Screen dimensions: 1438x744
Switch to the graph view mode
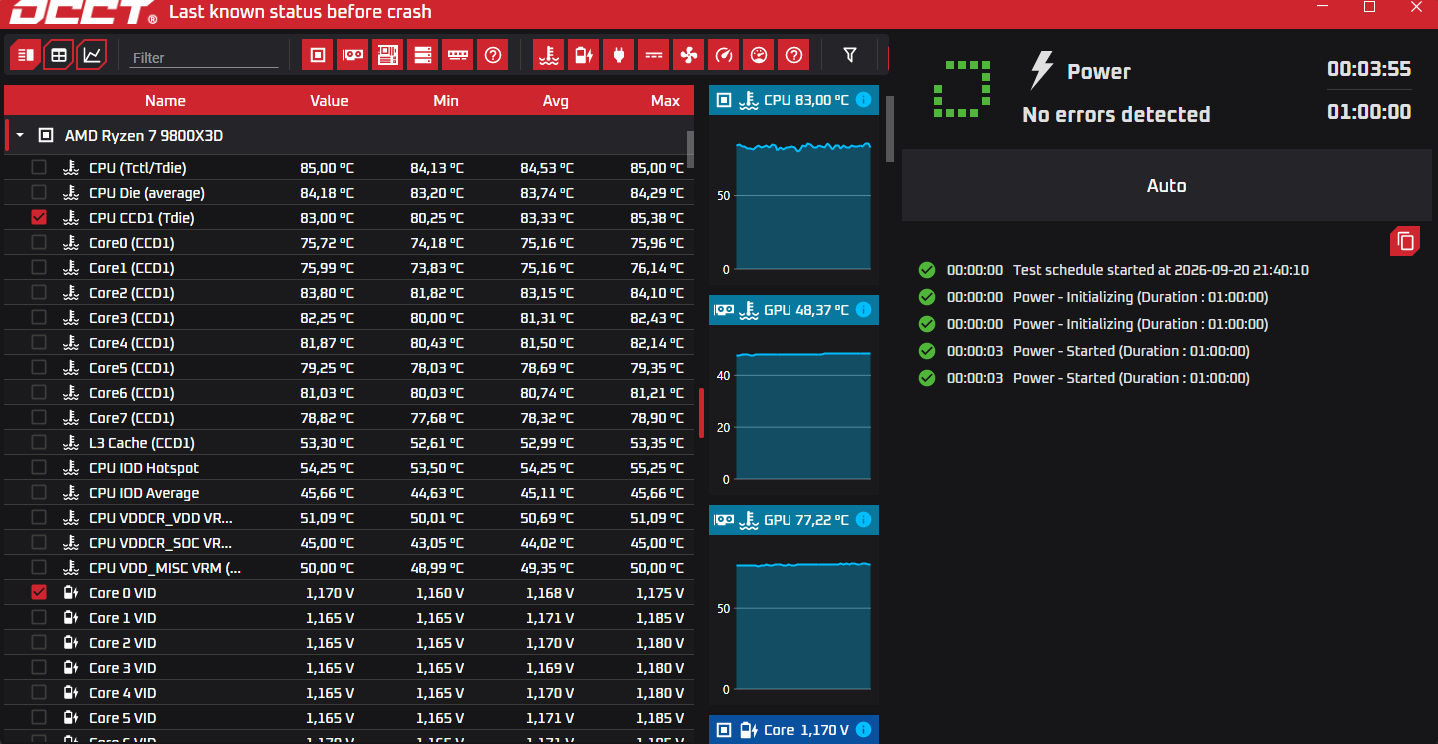tap(92, 55)
